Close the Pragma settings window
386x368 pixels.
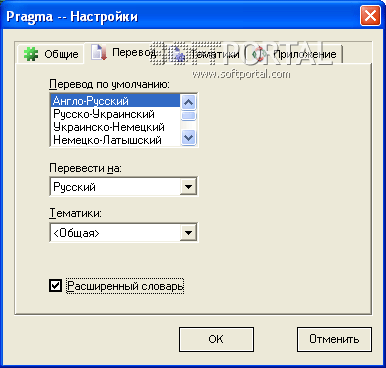370,16
